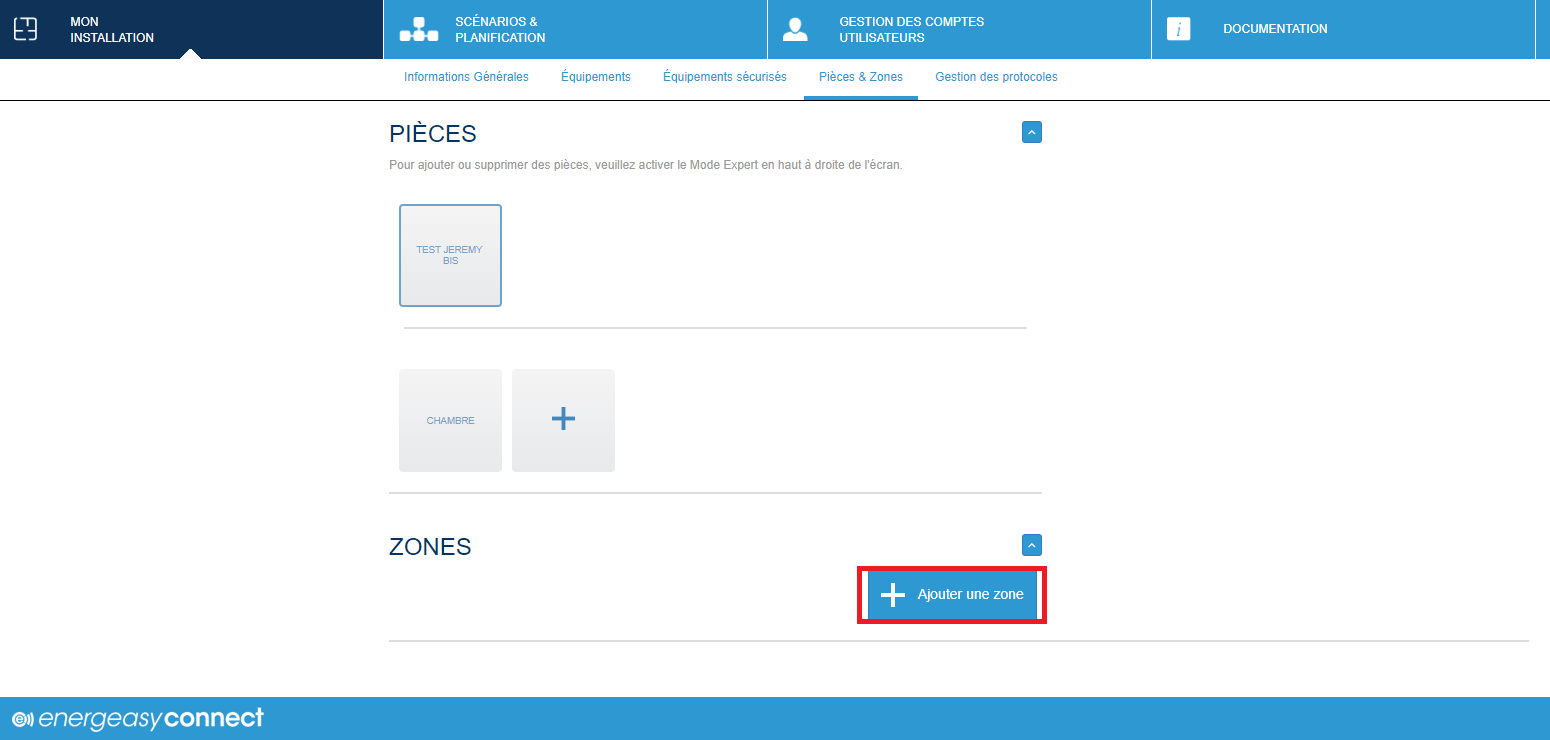The height and width of the screenshot is (740, 1550).
Task: Open the Gestion des protocoles tab
Action: pyautogui.click(x=996, y=77)
